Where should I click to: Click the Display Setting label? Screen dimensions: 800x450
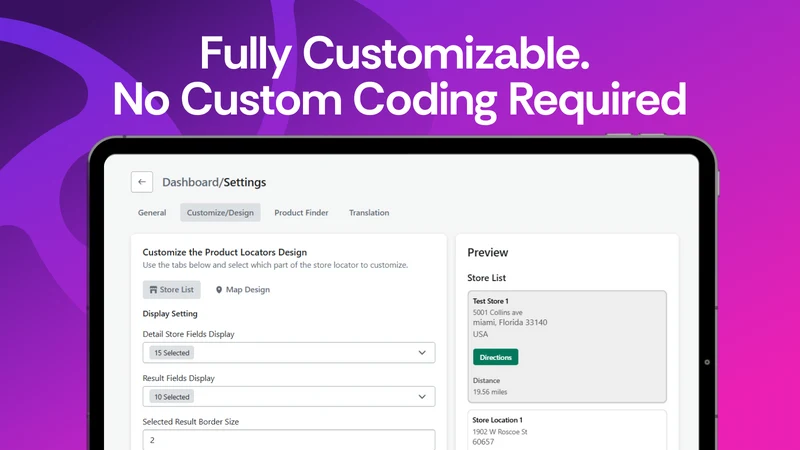coord(170,314)
